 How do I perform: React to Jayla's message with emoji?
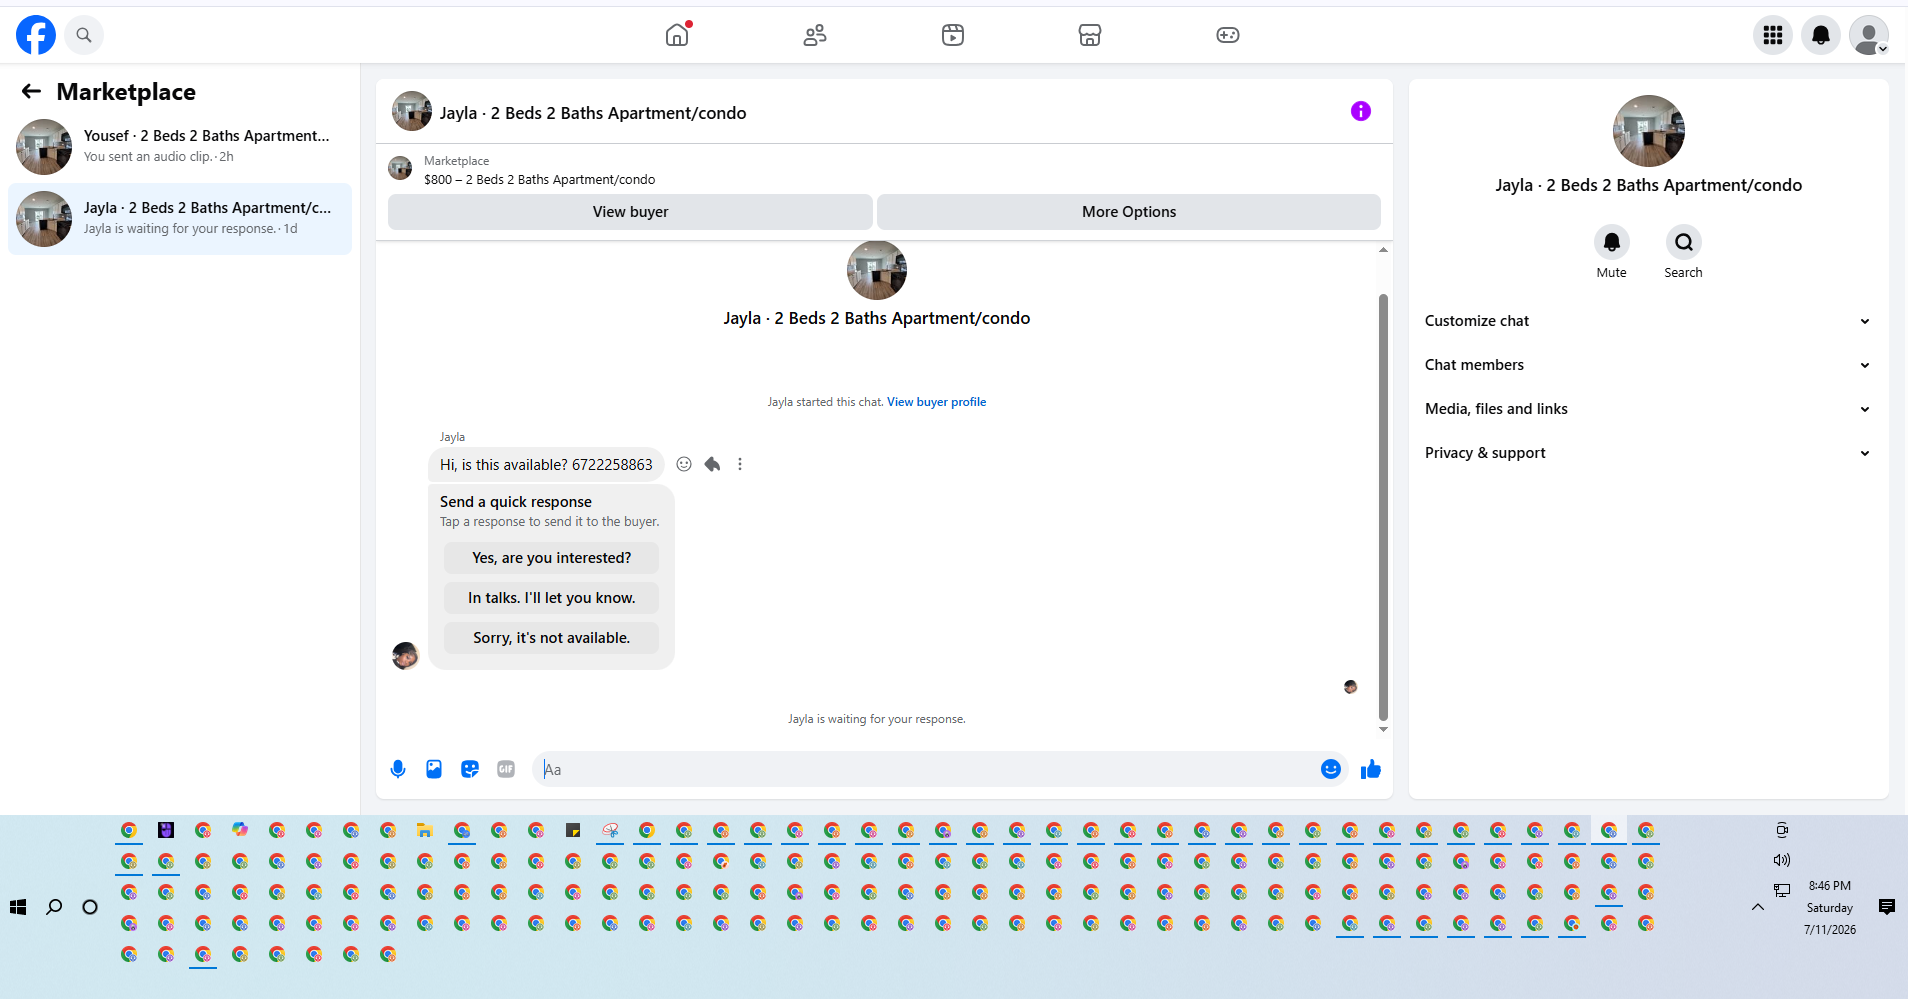[684, 464]
